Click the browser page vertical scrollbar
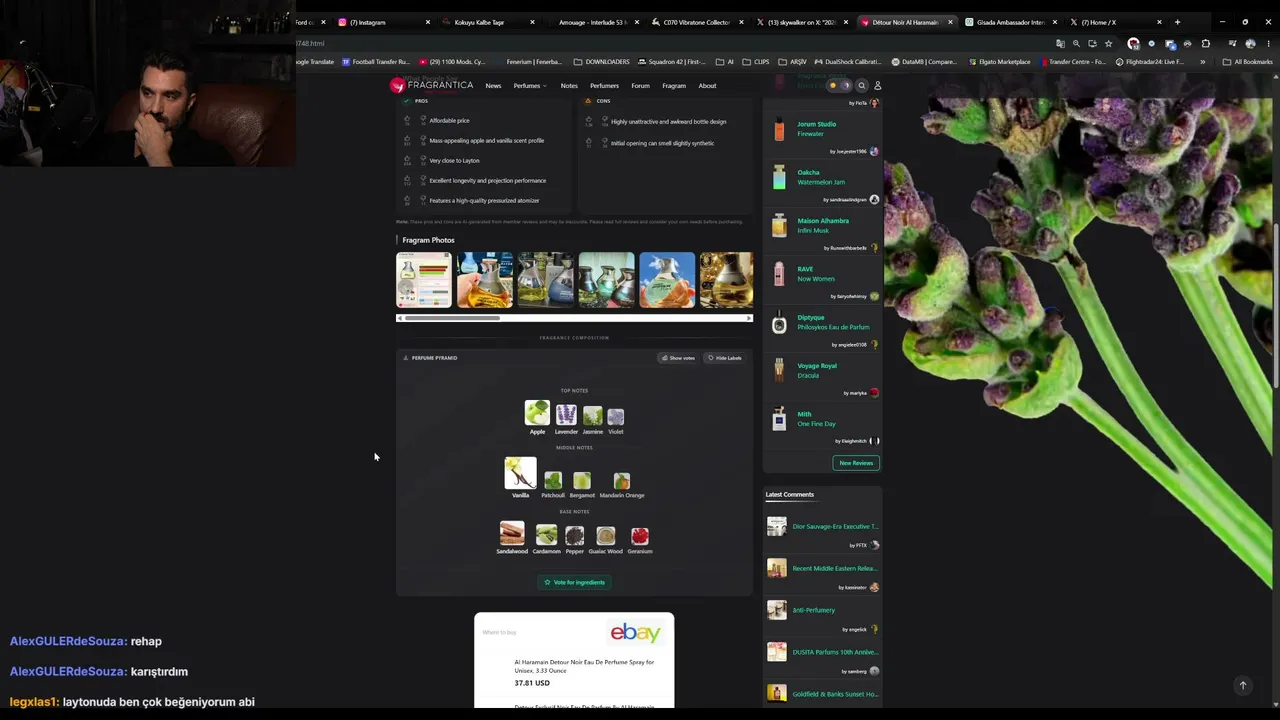The width and height of the screenshot is (1280, 720). pyautogui.click(x=1276, y=305)
